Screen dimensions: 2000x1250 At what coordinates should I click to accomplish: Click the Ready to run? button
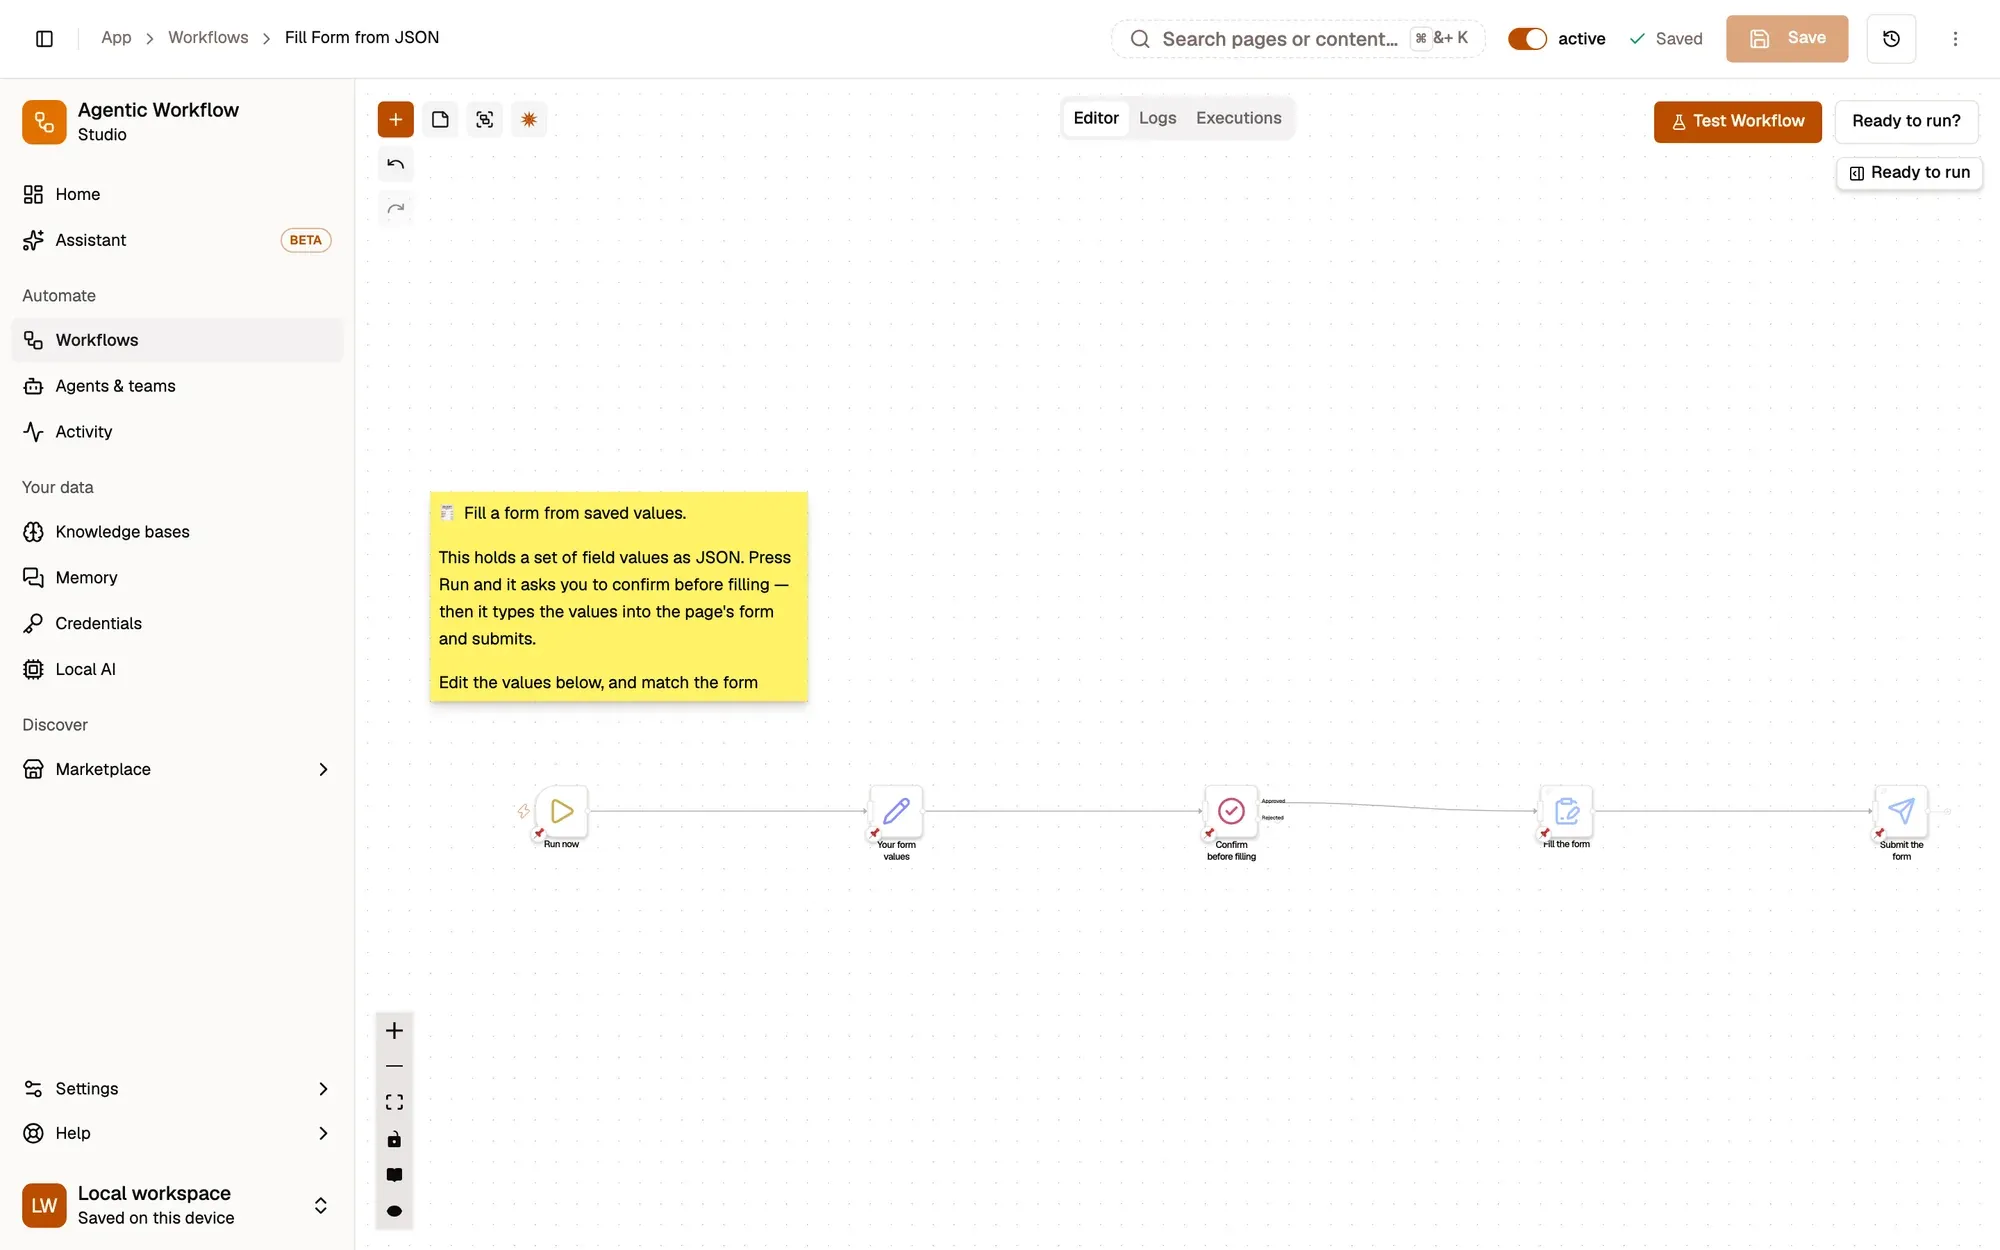1906,121
